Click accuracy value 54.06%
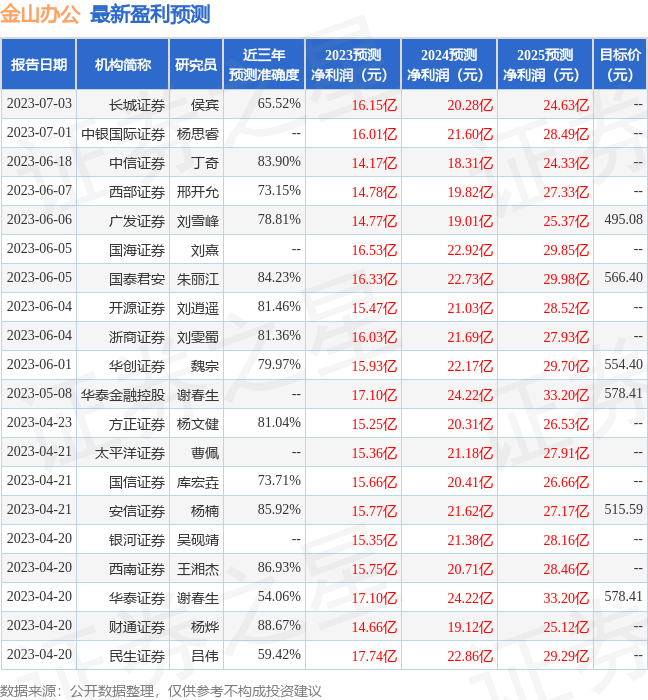The image size is (648, 700). point(279,597)
